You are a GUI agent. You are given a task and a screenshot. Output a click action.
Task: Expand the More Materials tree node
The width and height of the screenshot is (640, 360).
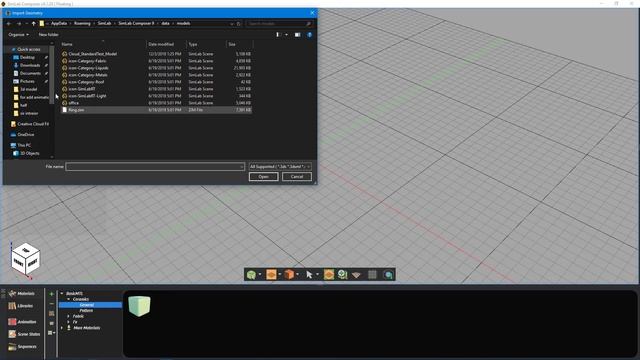(x=62, y=328)
